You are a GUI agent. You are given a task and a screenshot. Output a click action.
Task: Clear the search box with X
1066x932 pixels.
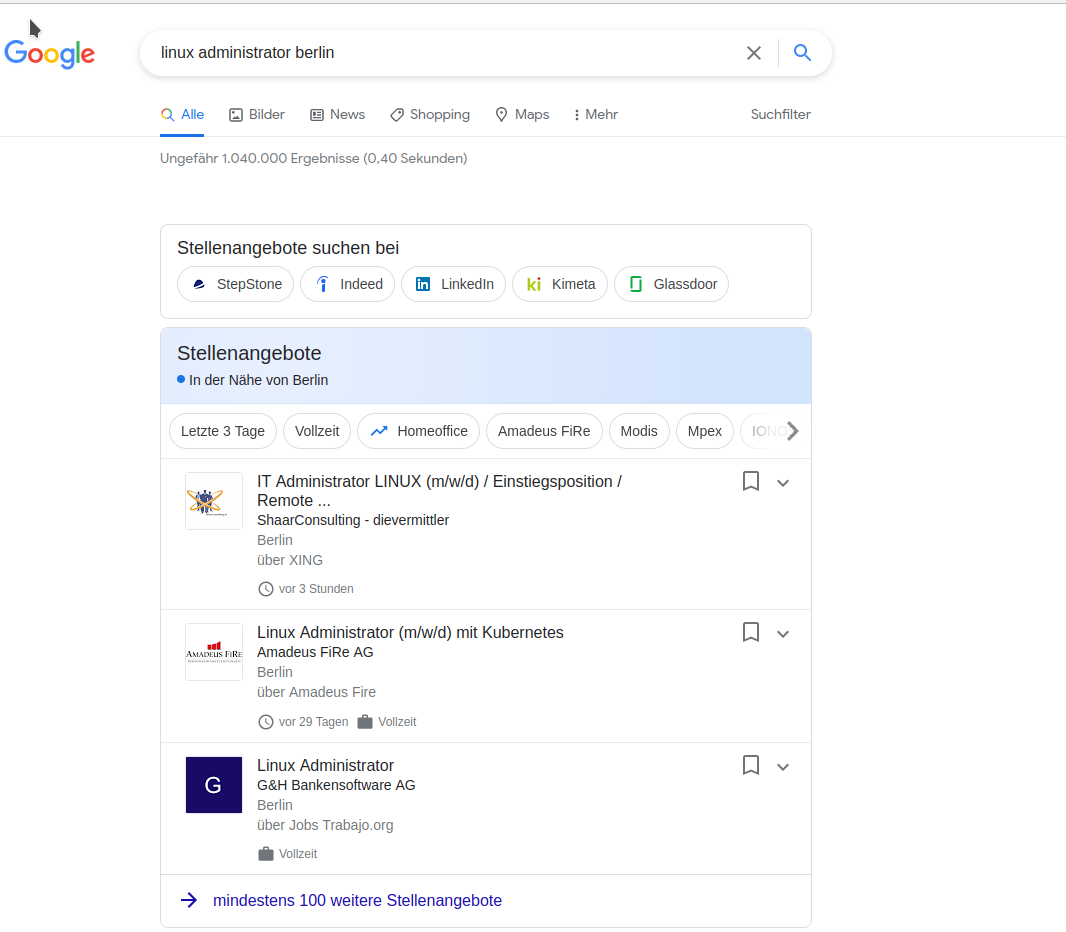click(753, 53)
